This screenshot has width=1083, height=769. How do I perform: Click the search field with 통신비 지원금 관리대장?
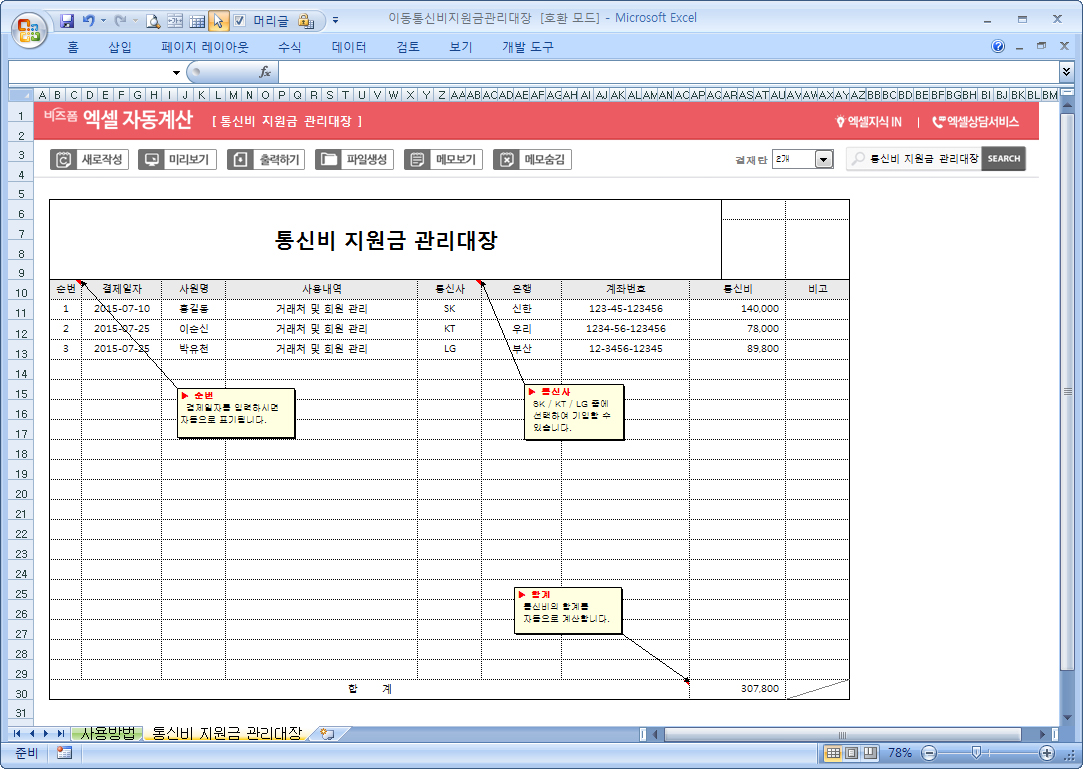pyautogui.click(x=914, y=159)
